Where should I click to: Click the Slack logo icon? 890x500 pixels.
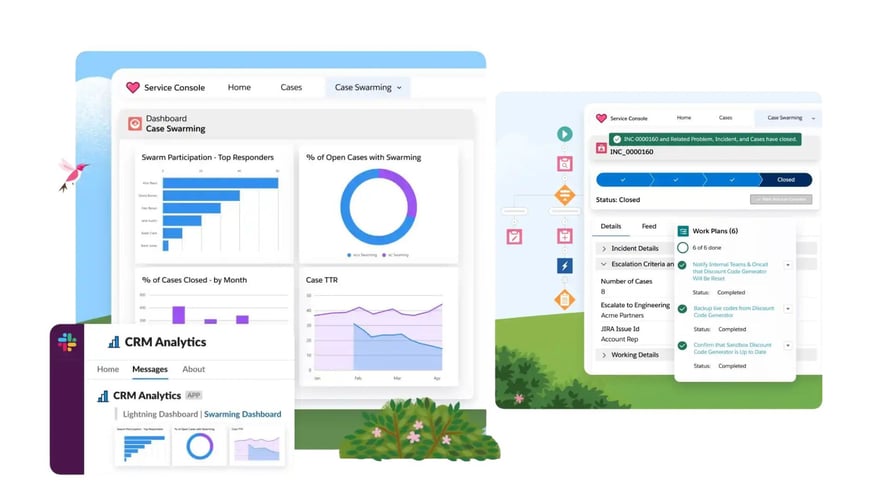(x=67, y=342)
